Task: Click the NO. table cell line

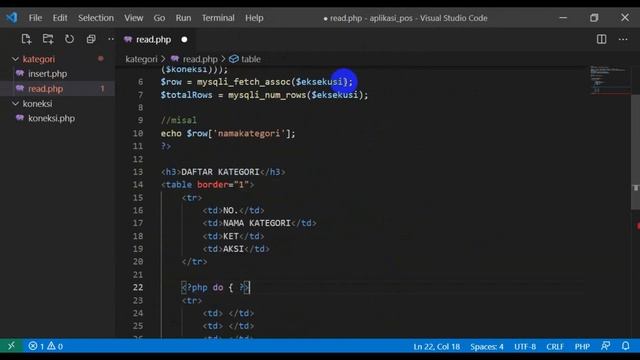Action: (233, 211)
